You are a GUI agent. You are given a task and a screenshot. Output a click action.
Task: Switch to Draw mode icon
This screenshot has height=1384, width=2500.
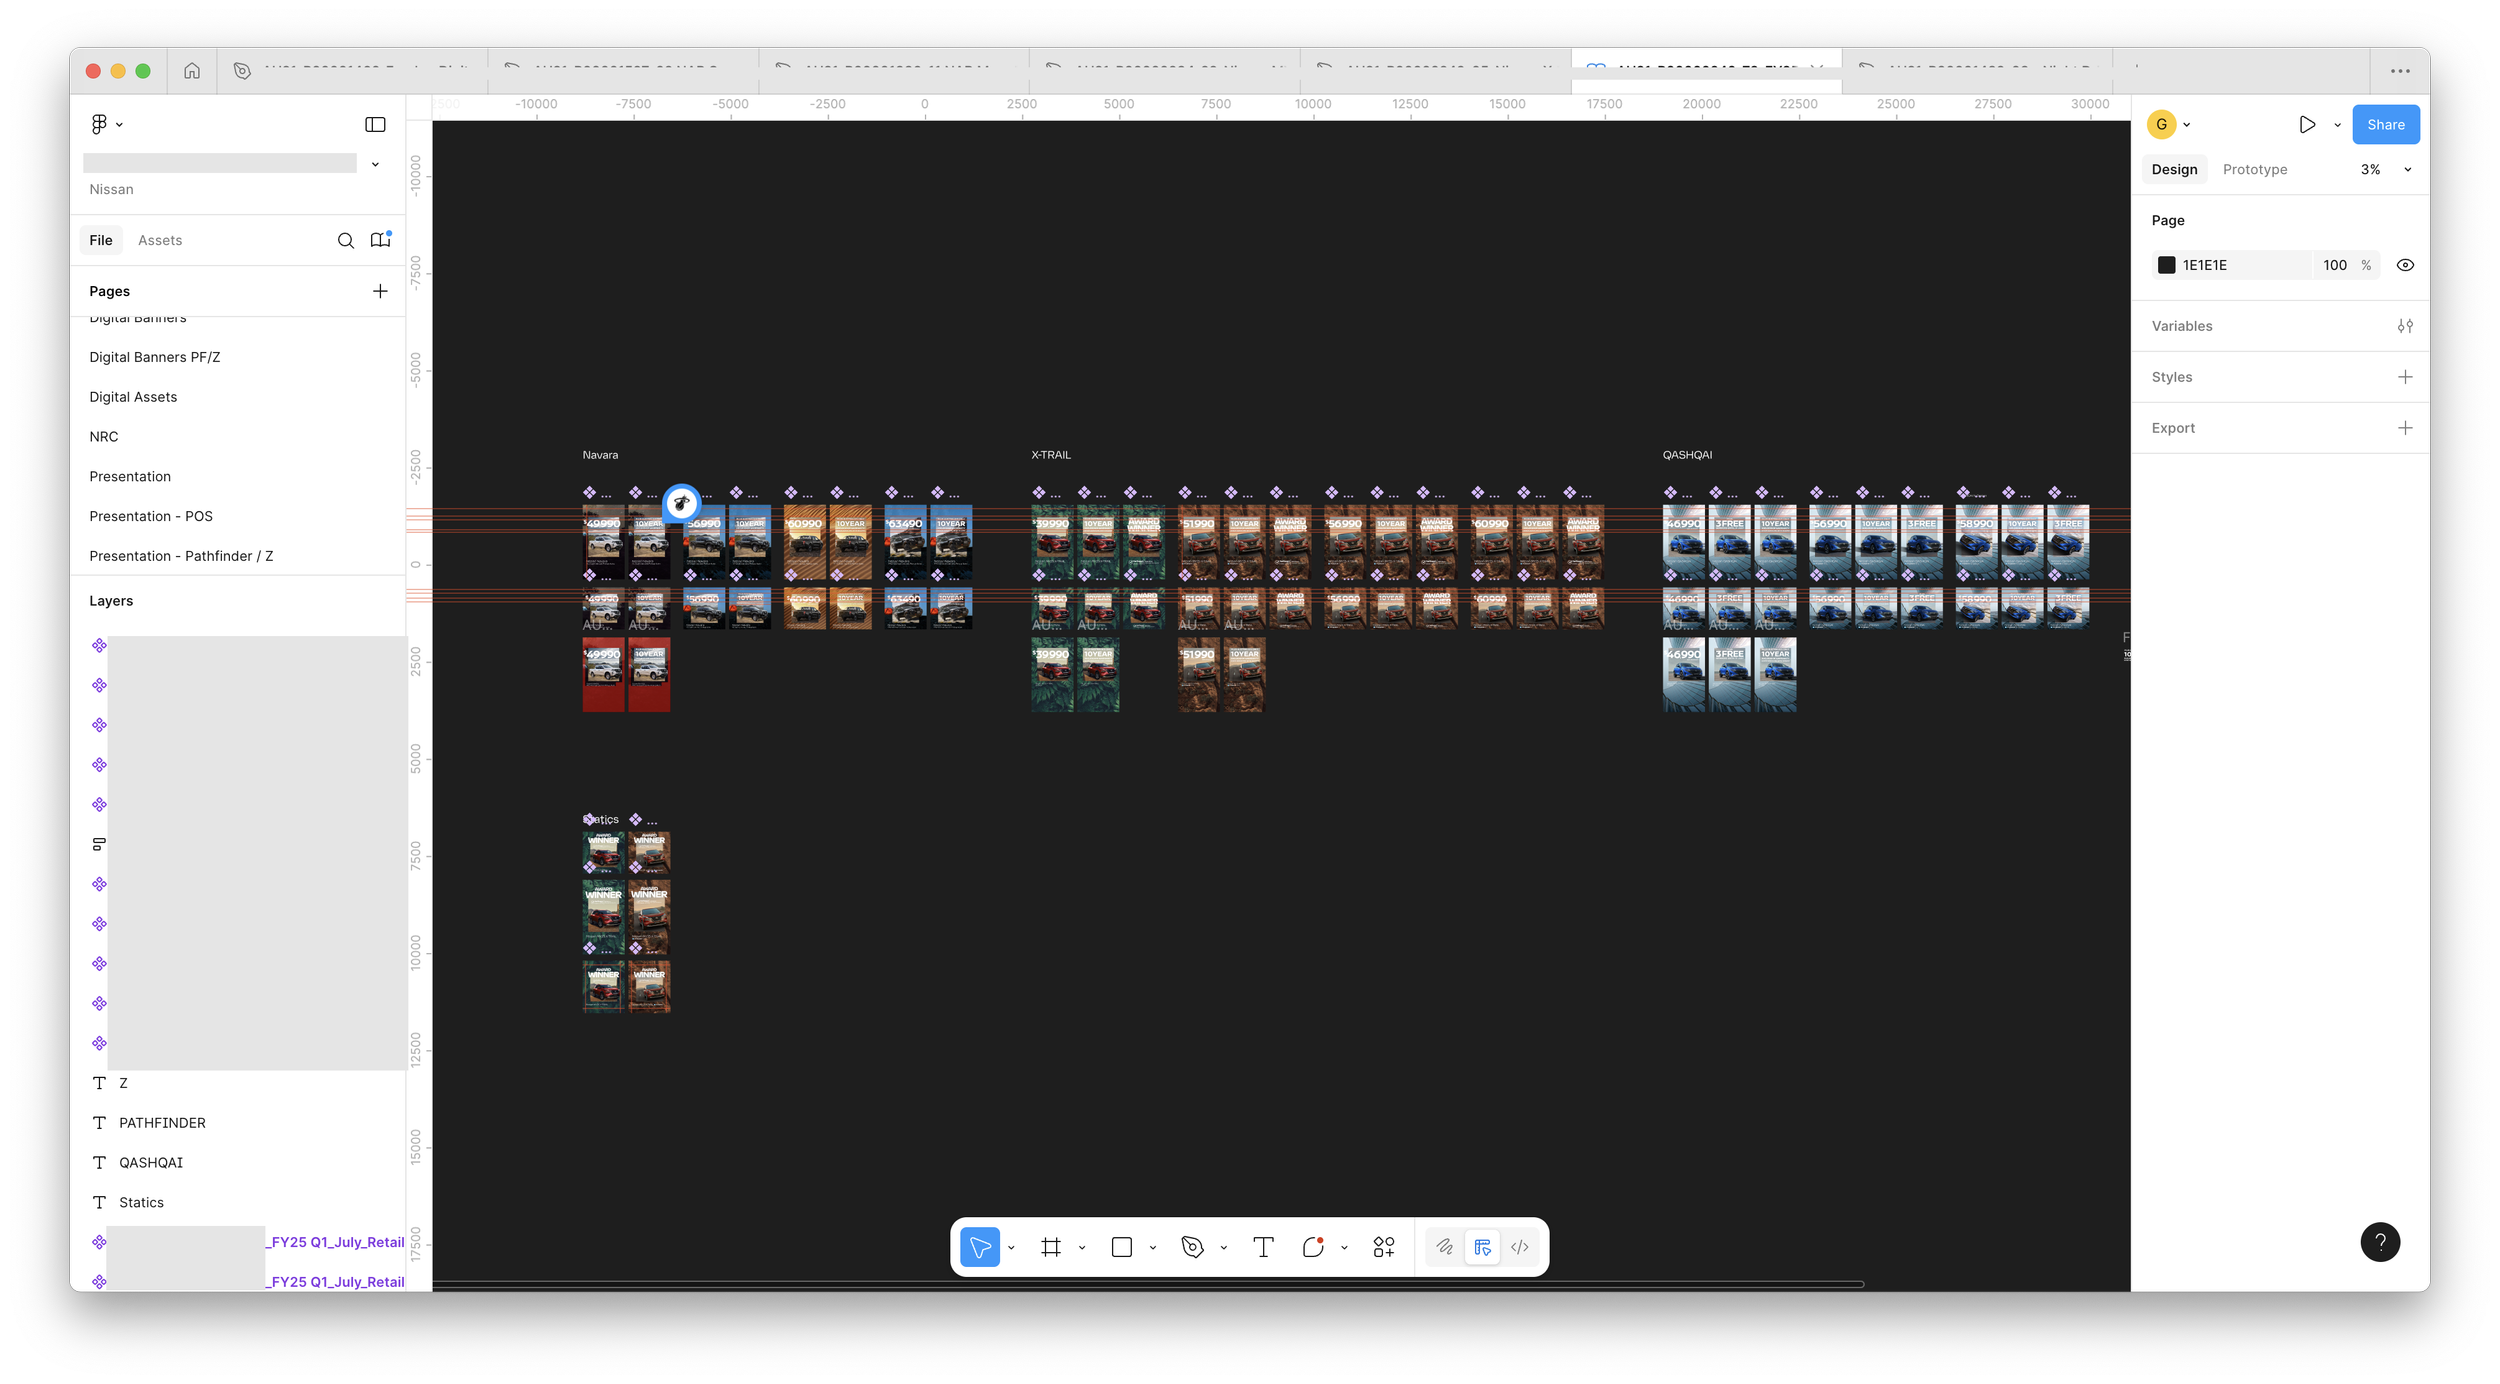(x=1445, y=1247)
